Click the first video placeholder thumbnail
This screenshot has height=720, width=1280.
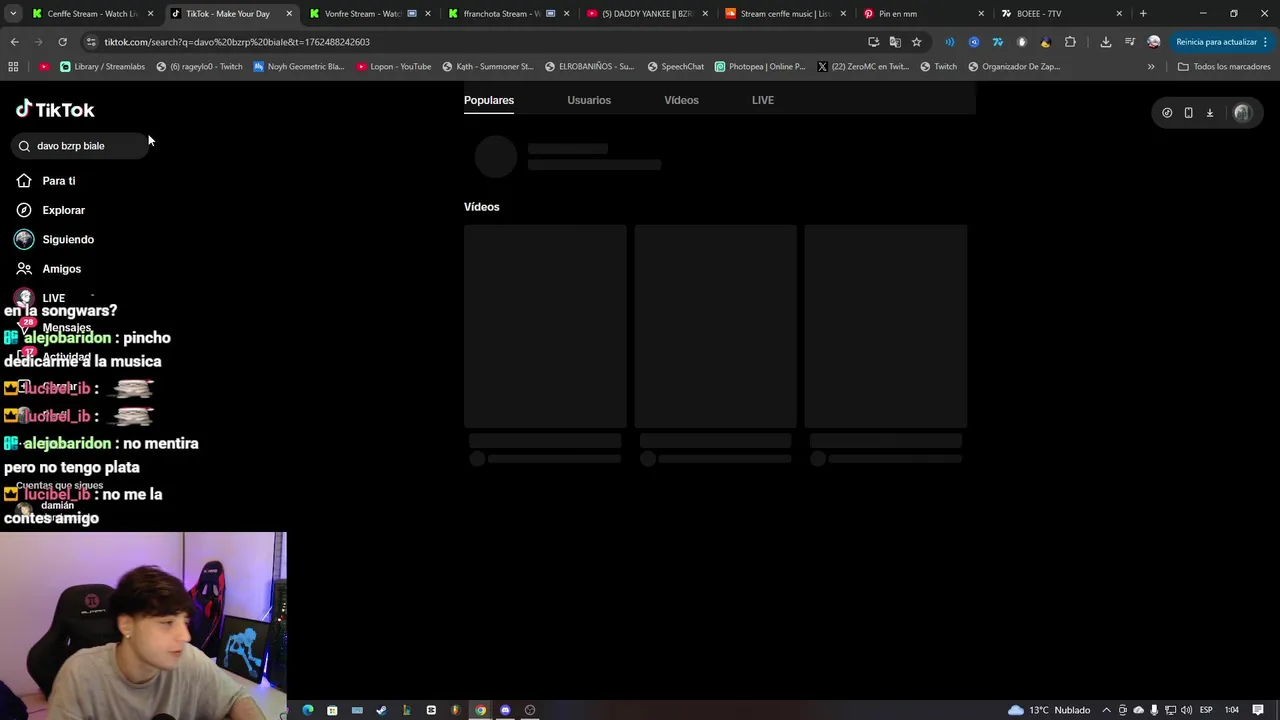545,326
